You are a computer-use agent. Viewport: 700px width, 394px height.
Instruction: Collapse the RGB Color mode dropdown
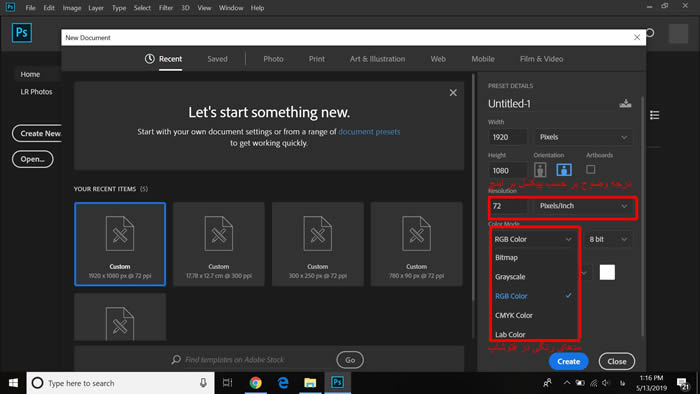click(x=533, y=239)
